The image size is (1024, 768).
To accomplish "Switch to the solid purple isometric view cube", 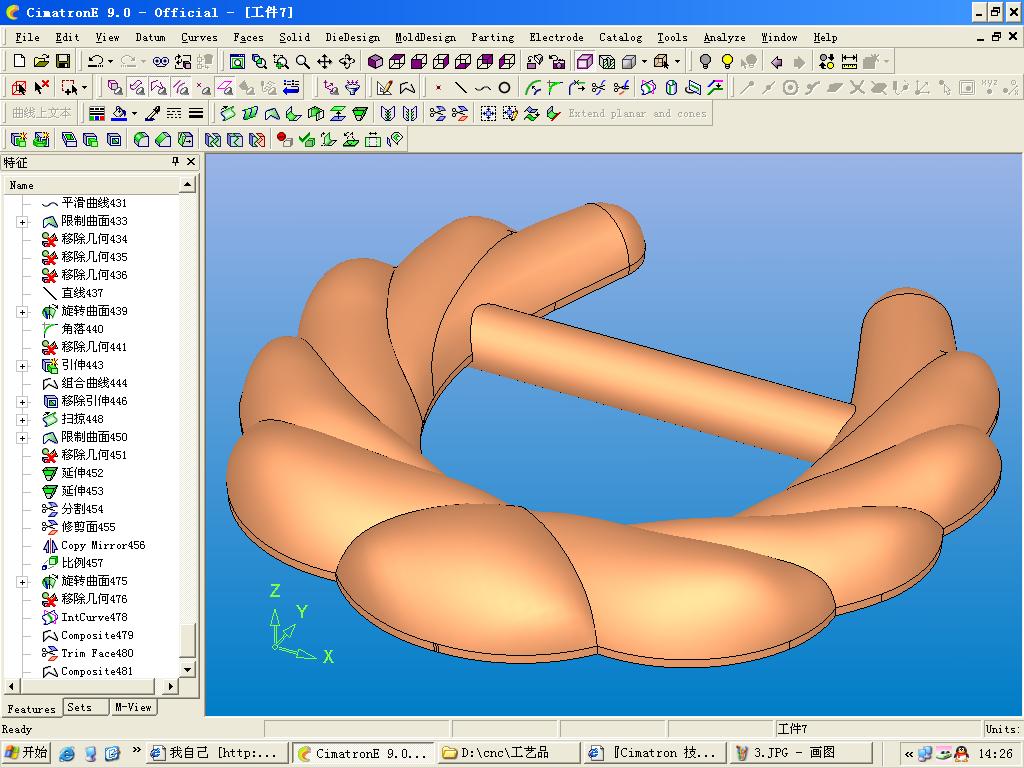I will (x=376, y=61).
